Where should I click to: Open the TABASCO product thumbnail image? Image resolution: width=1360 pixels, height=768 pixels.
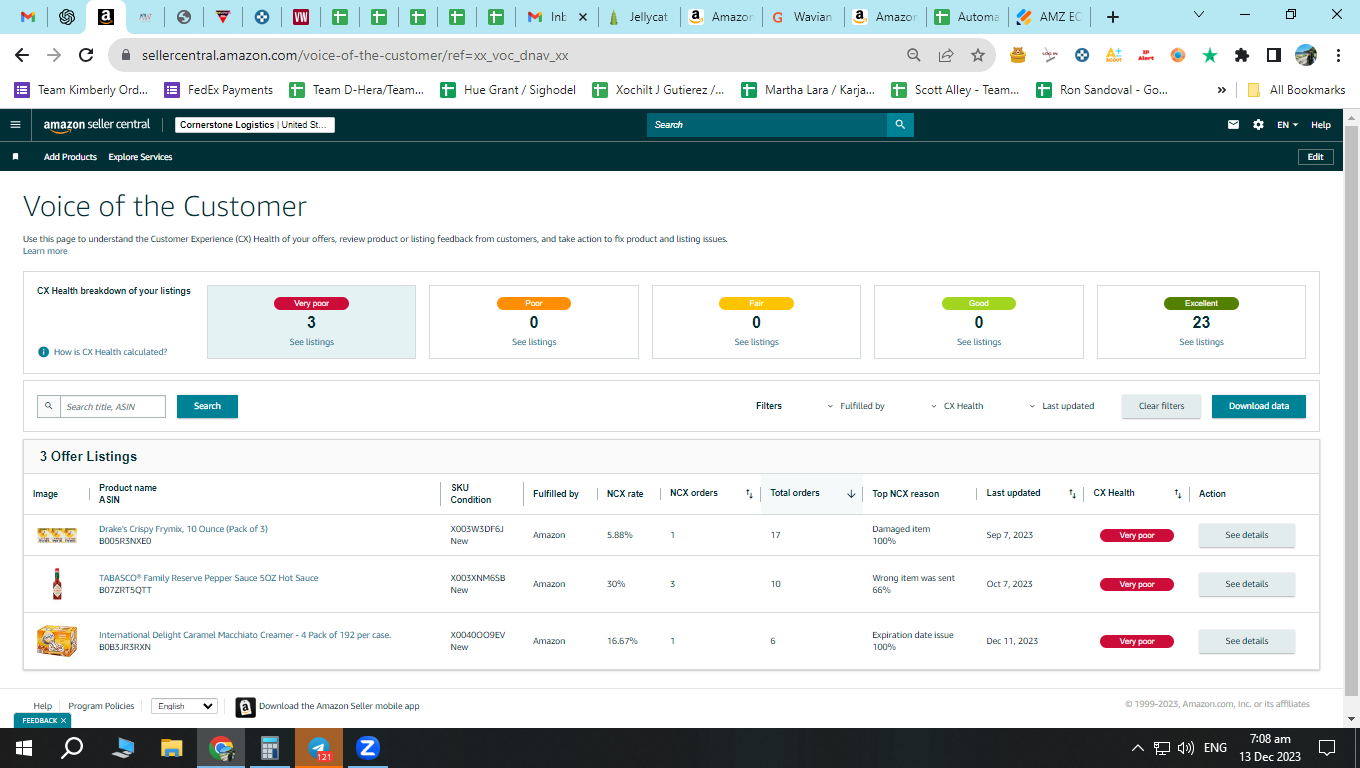pyautogui.click(x=57, y=584)
